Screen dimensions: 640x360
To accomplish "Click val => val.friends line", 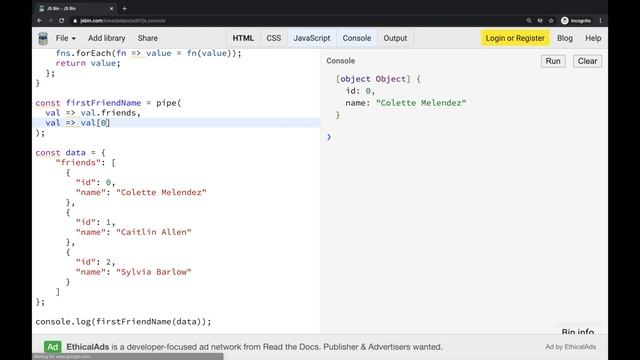I will 93,113.
